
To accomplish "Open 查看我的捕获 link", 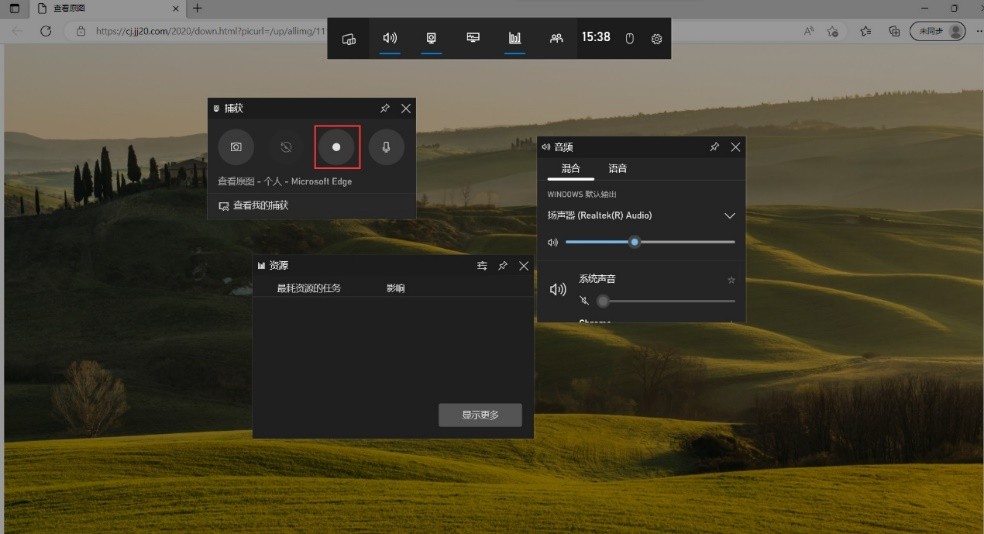I will tap(253, 206).
